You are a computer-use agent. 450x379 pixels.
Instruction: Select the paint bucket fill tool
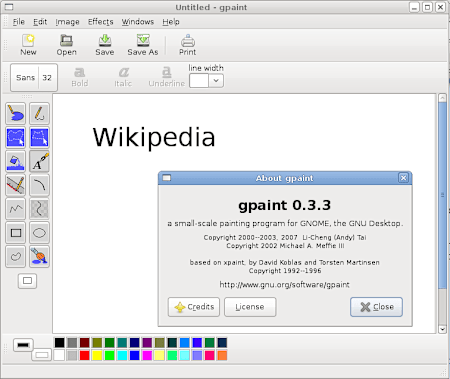15,162
